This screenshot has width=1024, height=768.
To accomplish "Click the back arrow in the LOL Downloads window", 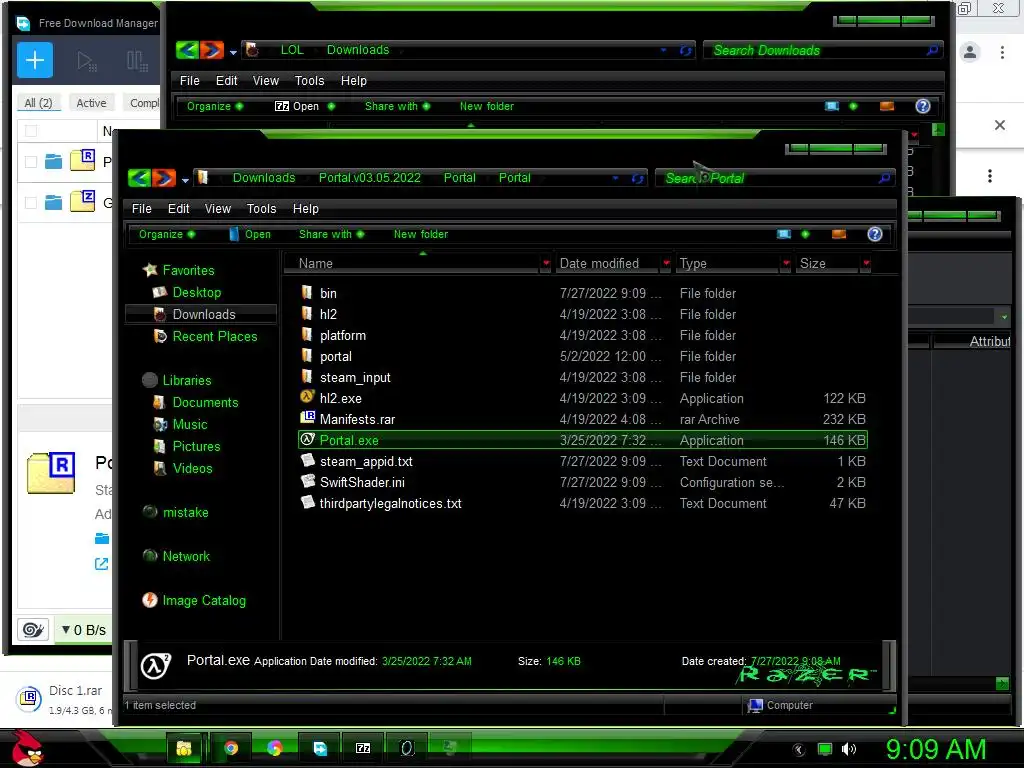I will coord(187,50).
